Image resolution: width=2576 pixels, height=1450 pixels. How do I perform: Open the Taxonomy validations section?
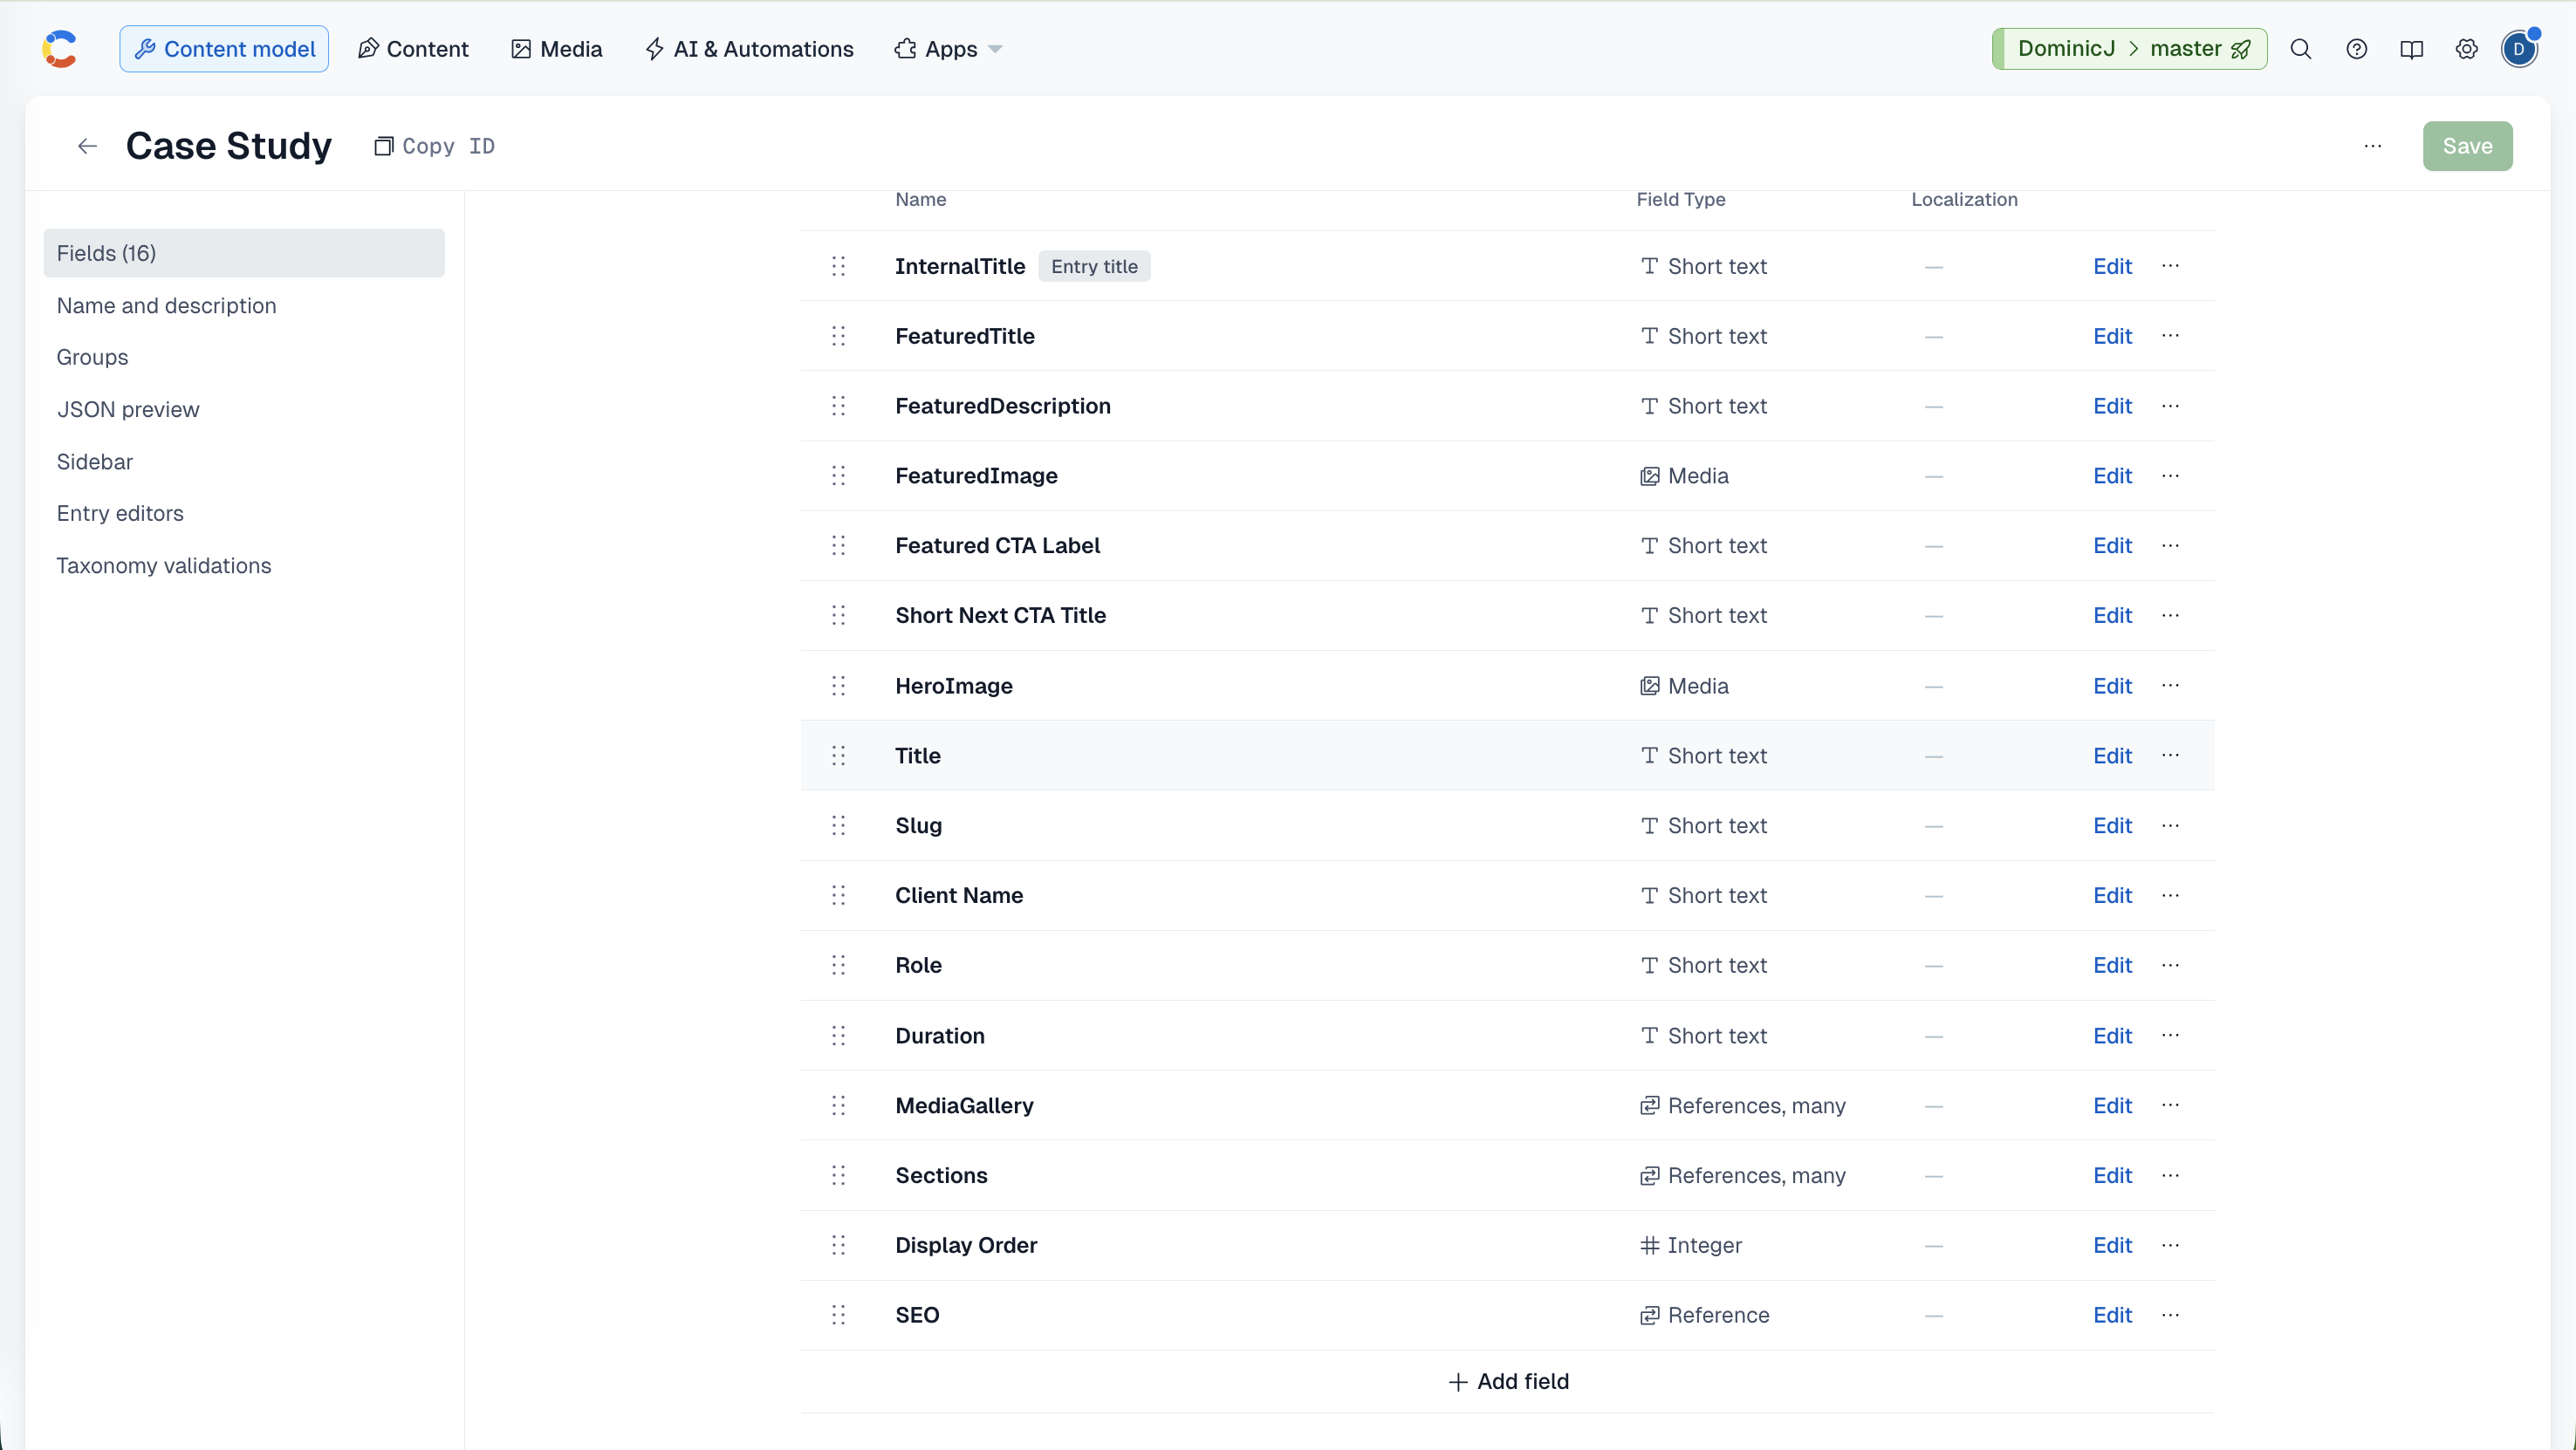164,566
